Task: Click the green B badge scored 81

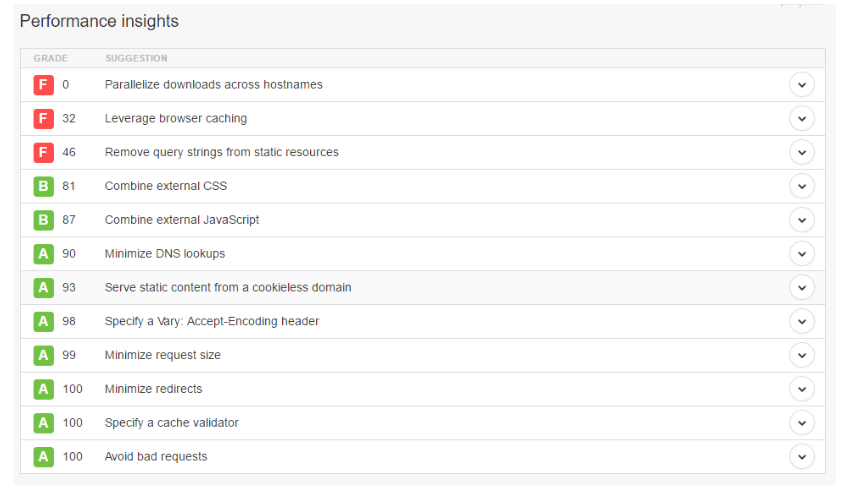Action: [43, 186]
